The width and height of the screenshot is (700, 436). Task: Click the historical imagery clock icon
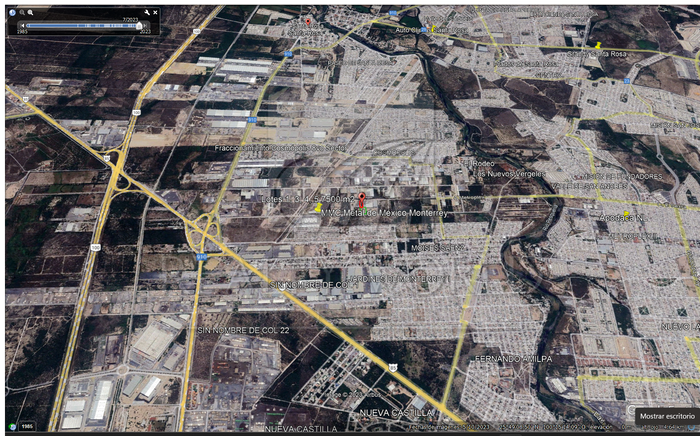(x=13, y=12)
